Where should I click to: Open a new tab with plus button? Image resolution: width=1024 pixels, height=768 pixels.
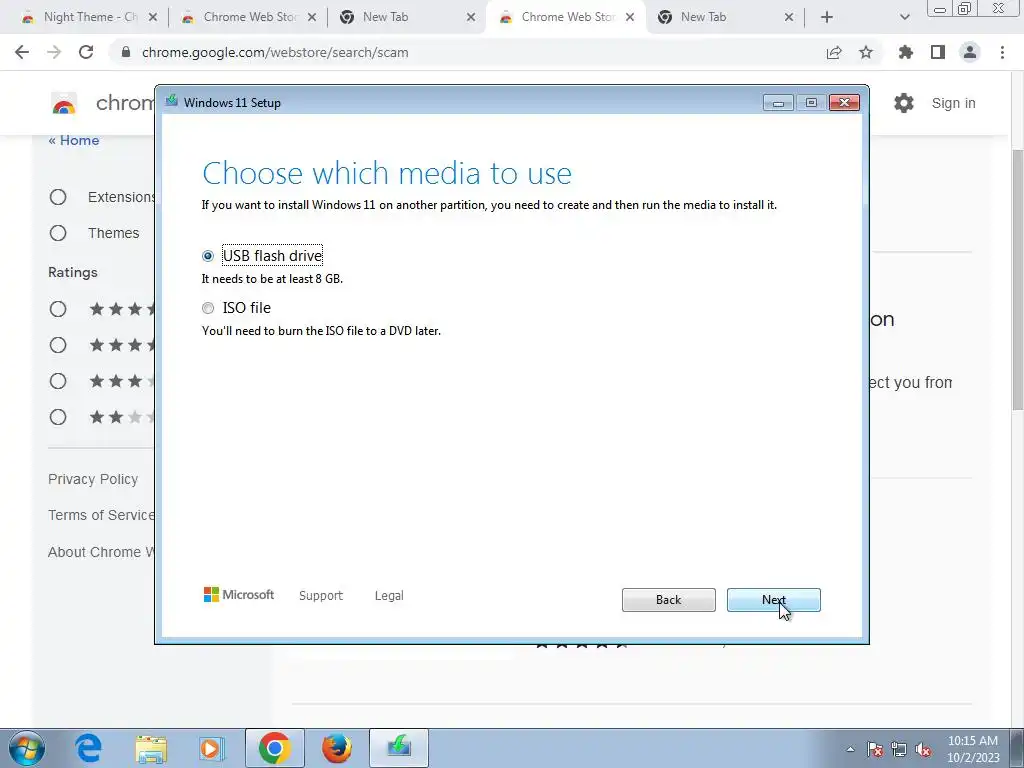pyautogui.click(x=827, y=18)
